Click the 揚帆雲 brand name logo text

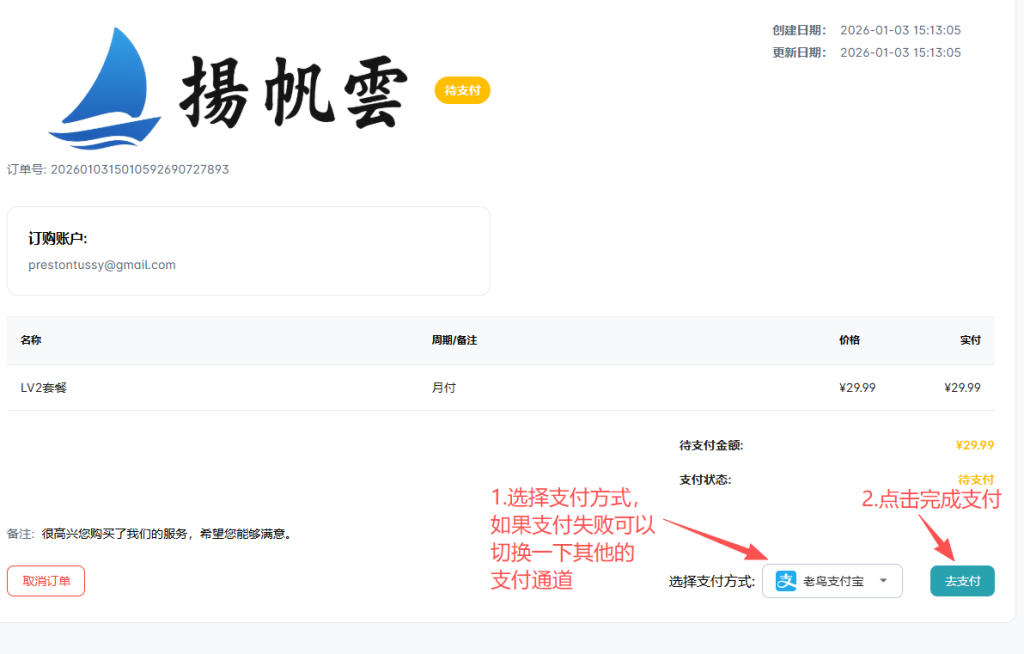pos(294,92)
